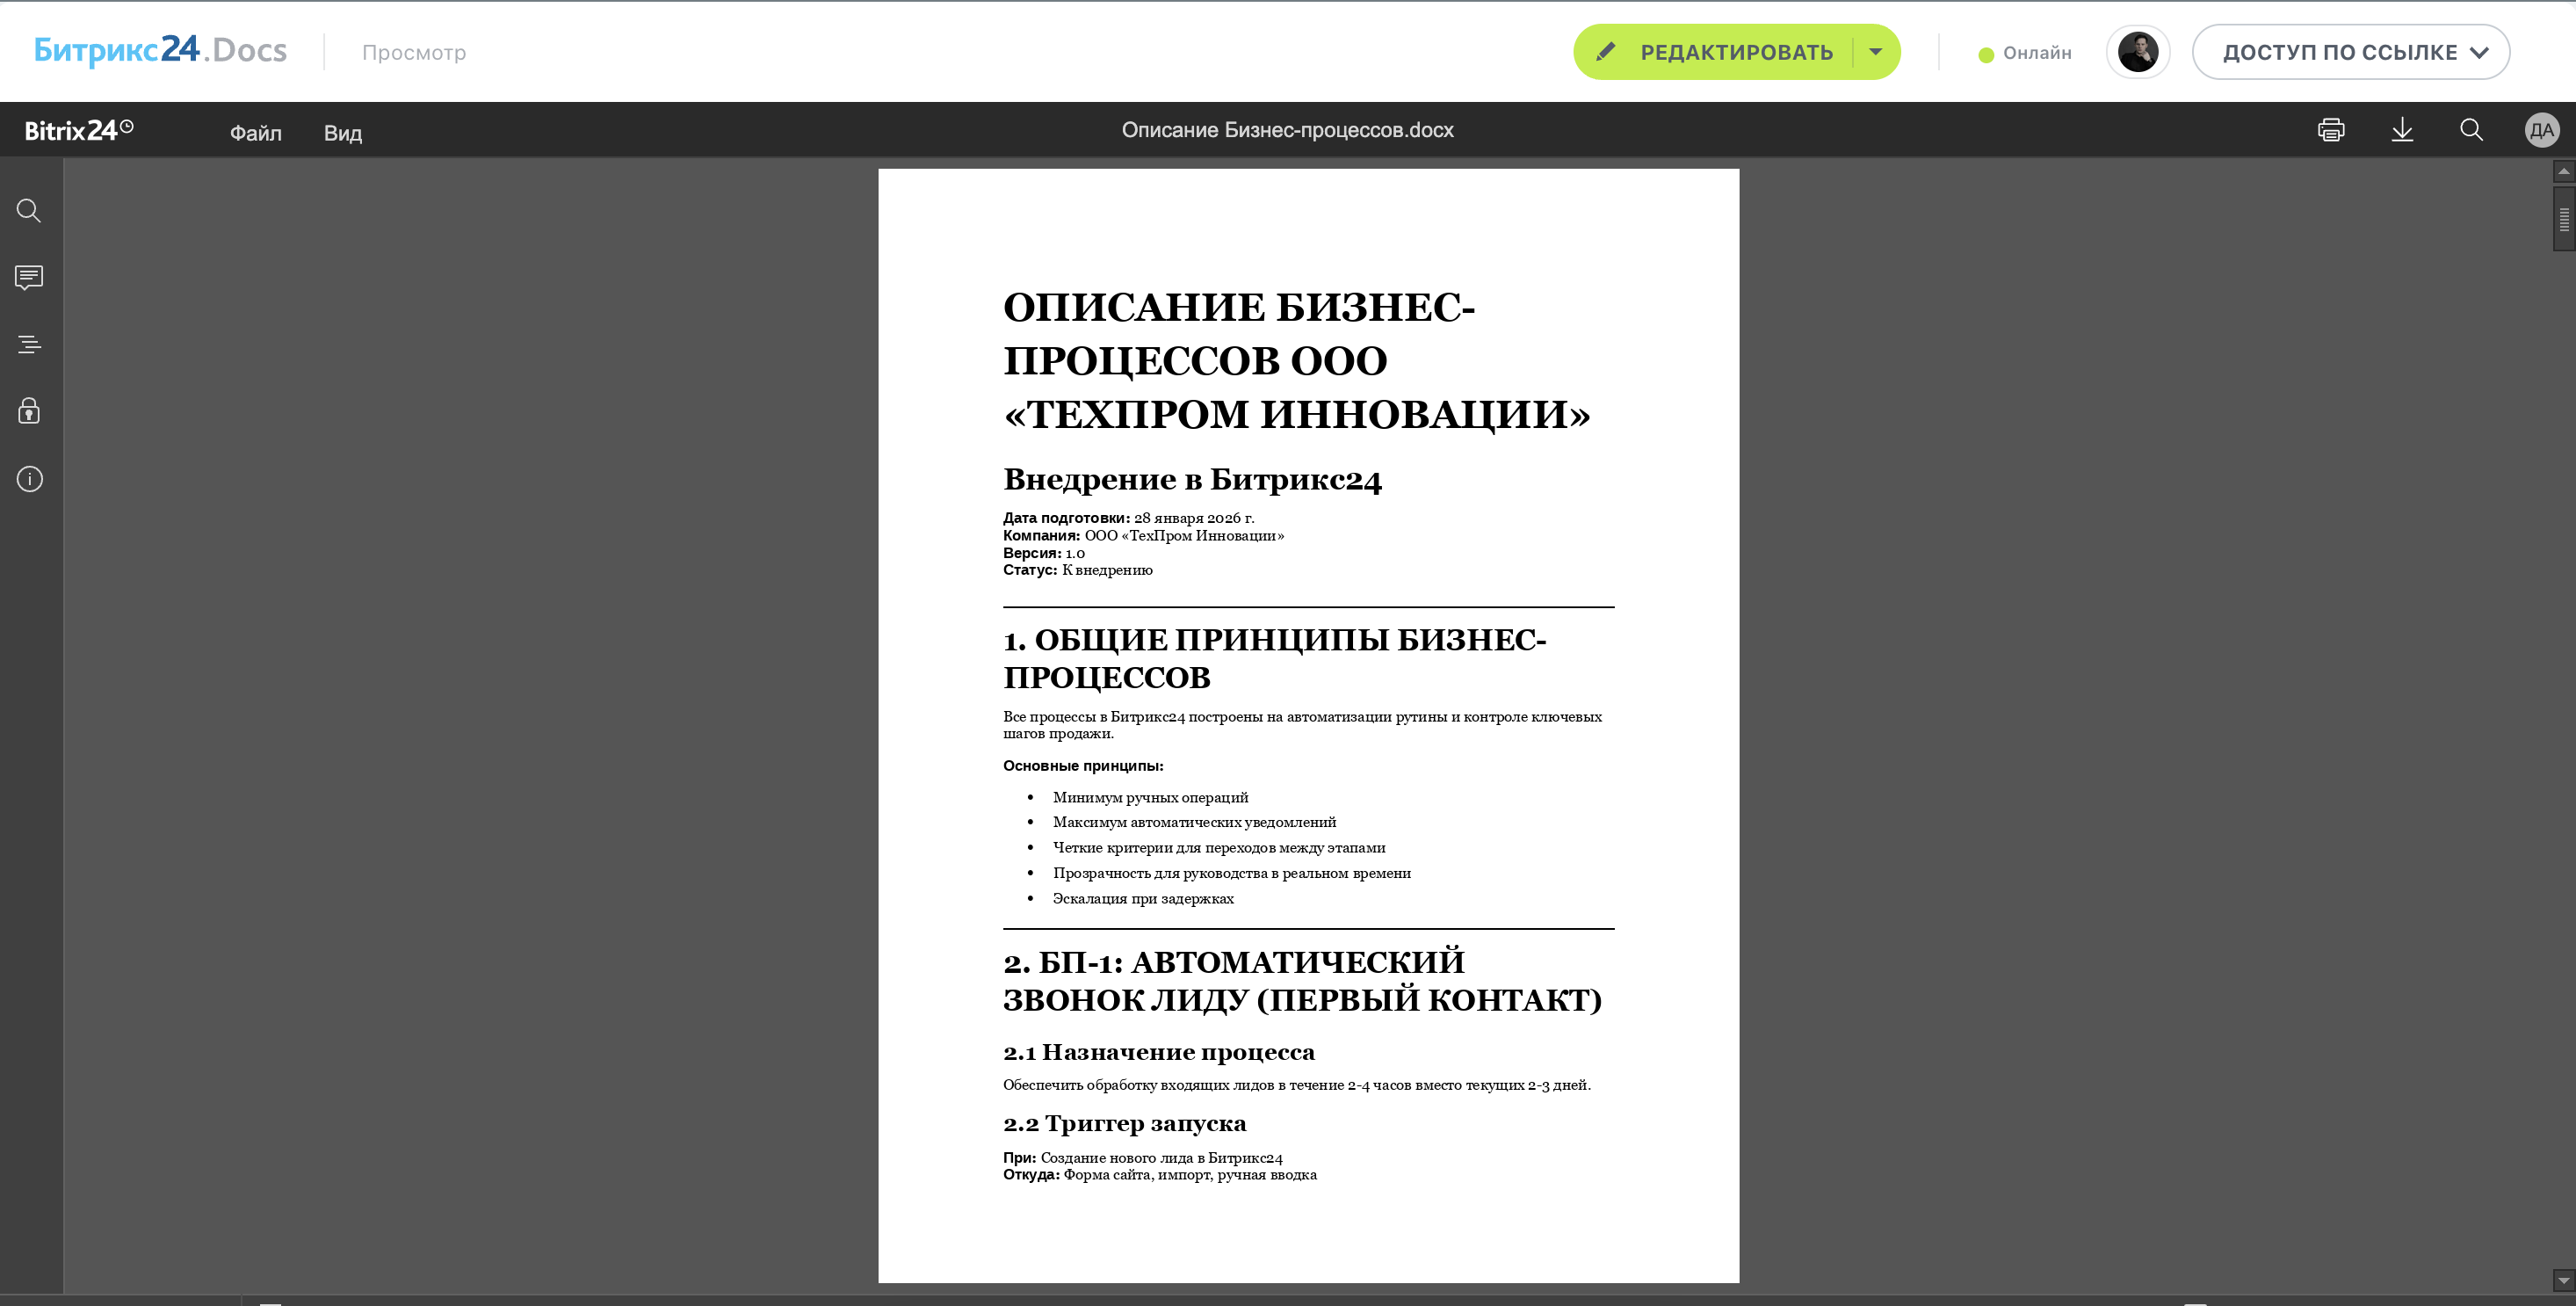Open the Файл menu
The height and width of the screenshot is (1306, 2576).
256,133
